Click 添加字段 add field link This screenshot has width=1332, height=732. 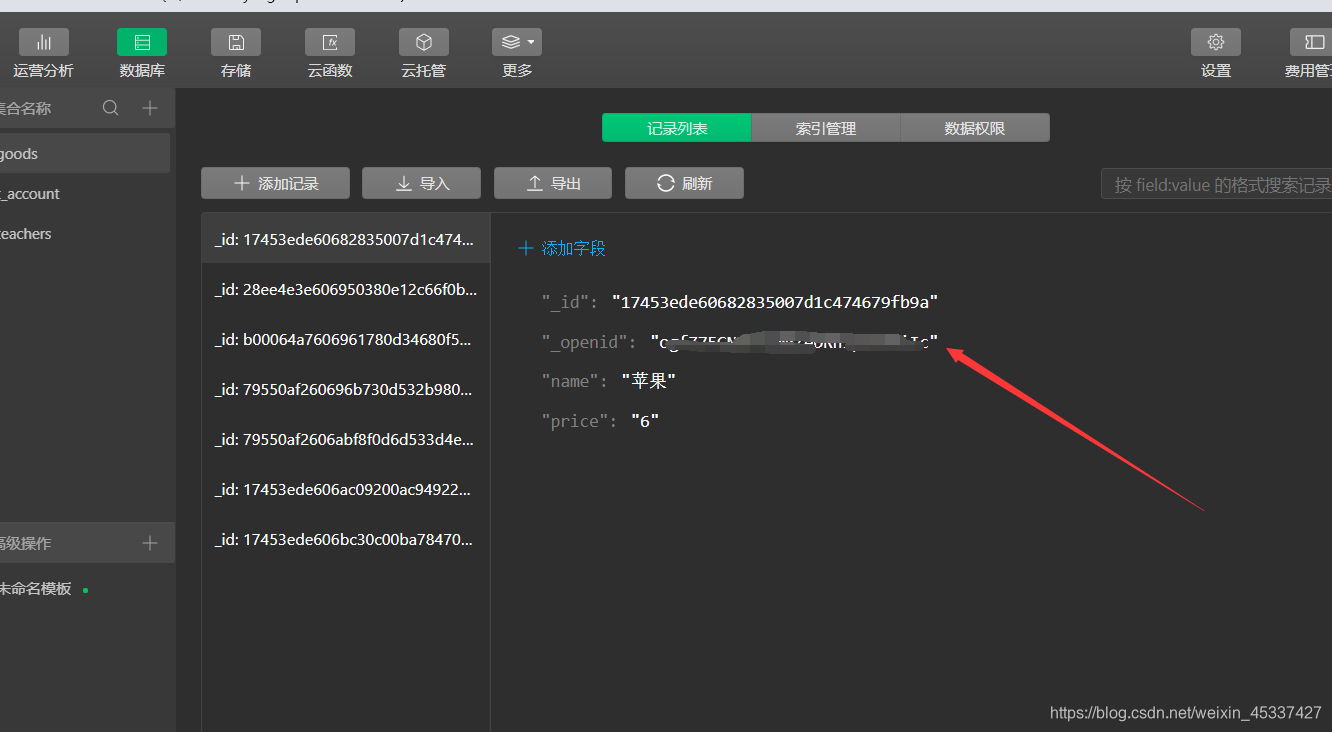[x=562, y=248]
